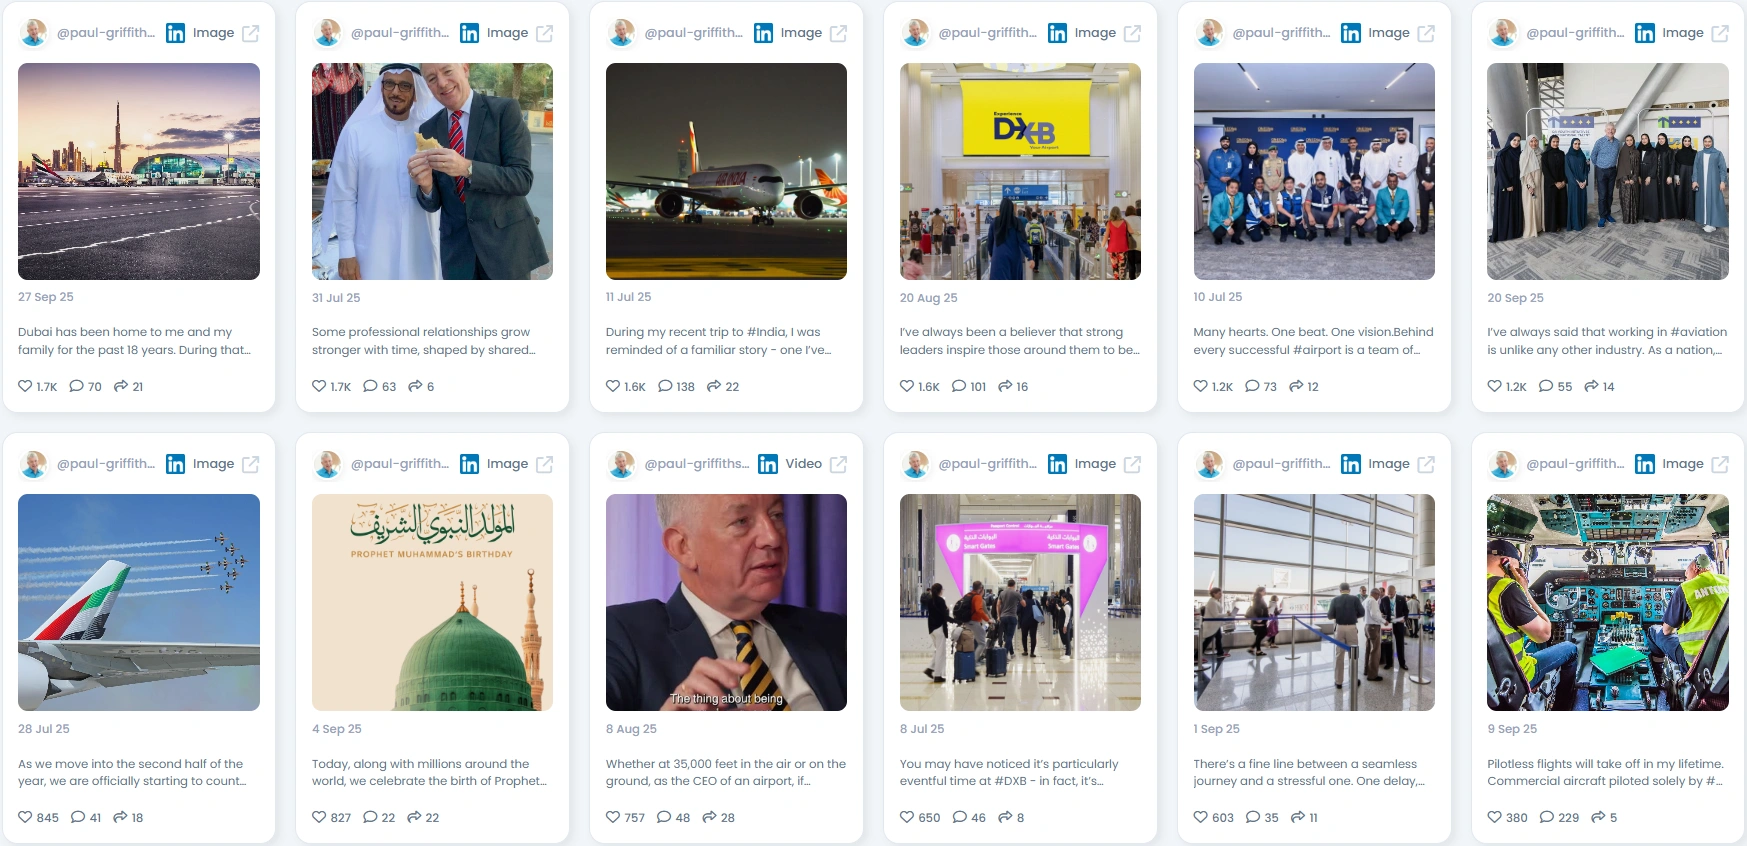Open @paul-griffith profile on 10 Jul 25 post

[x=1281, y=33]
